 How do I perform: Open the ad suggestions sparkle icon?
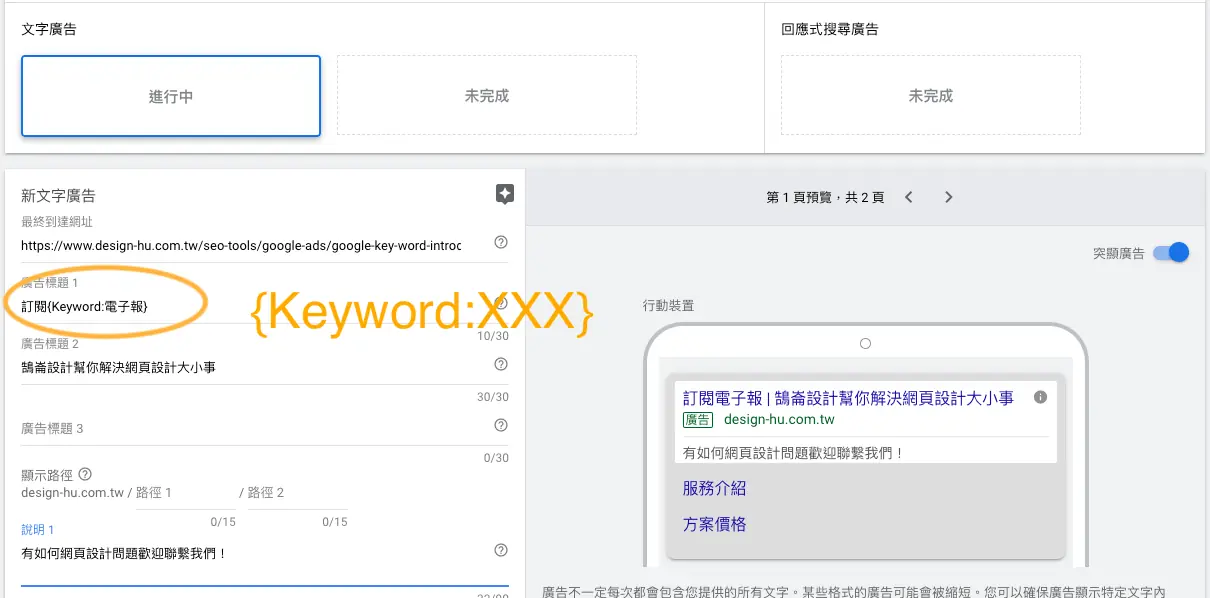click(505, 195)
